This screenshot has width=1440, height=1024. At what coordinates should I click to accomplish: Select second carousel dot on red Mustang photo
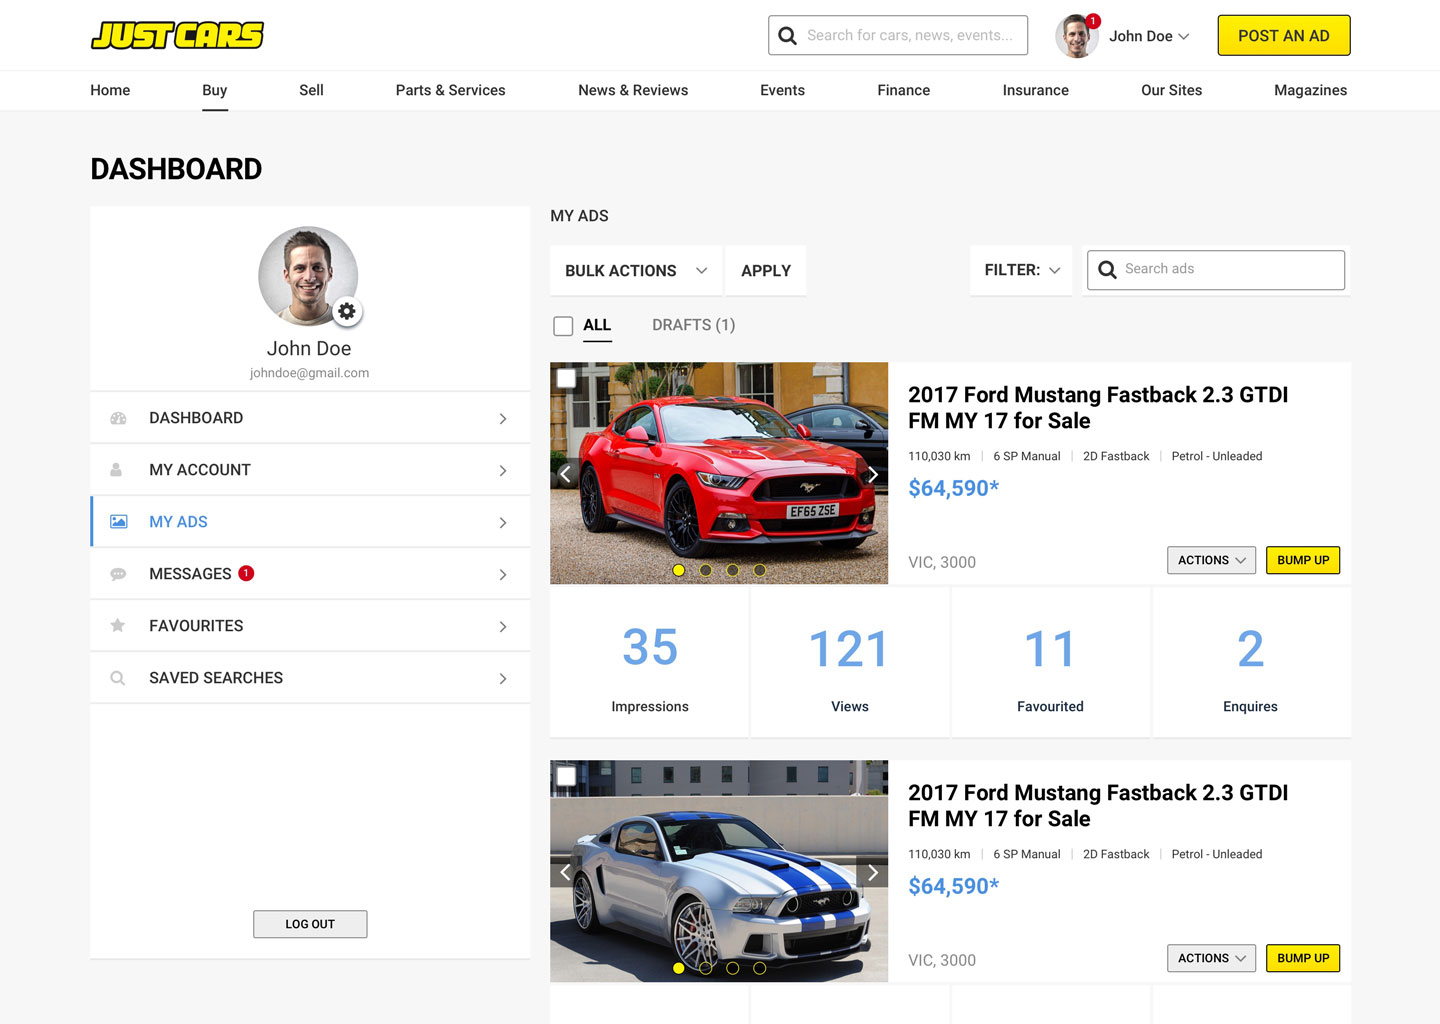(x=706, y=570)
